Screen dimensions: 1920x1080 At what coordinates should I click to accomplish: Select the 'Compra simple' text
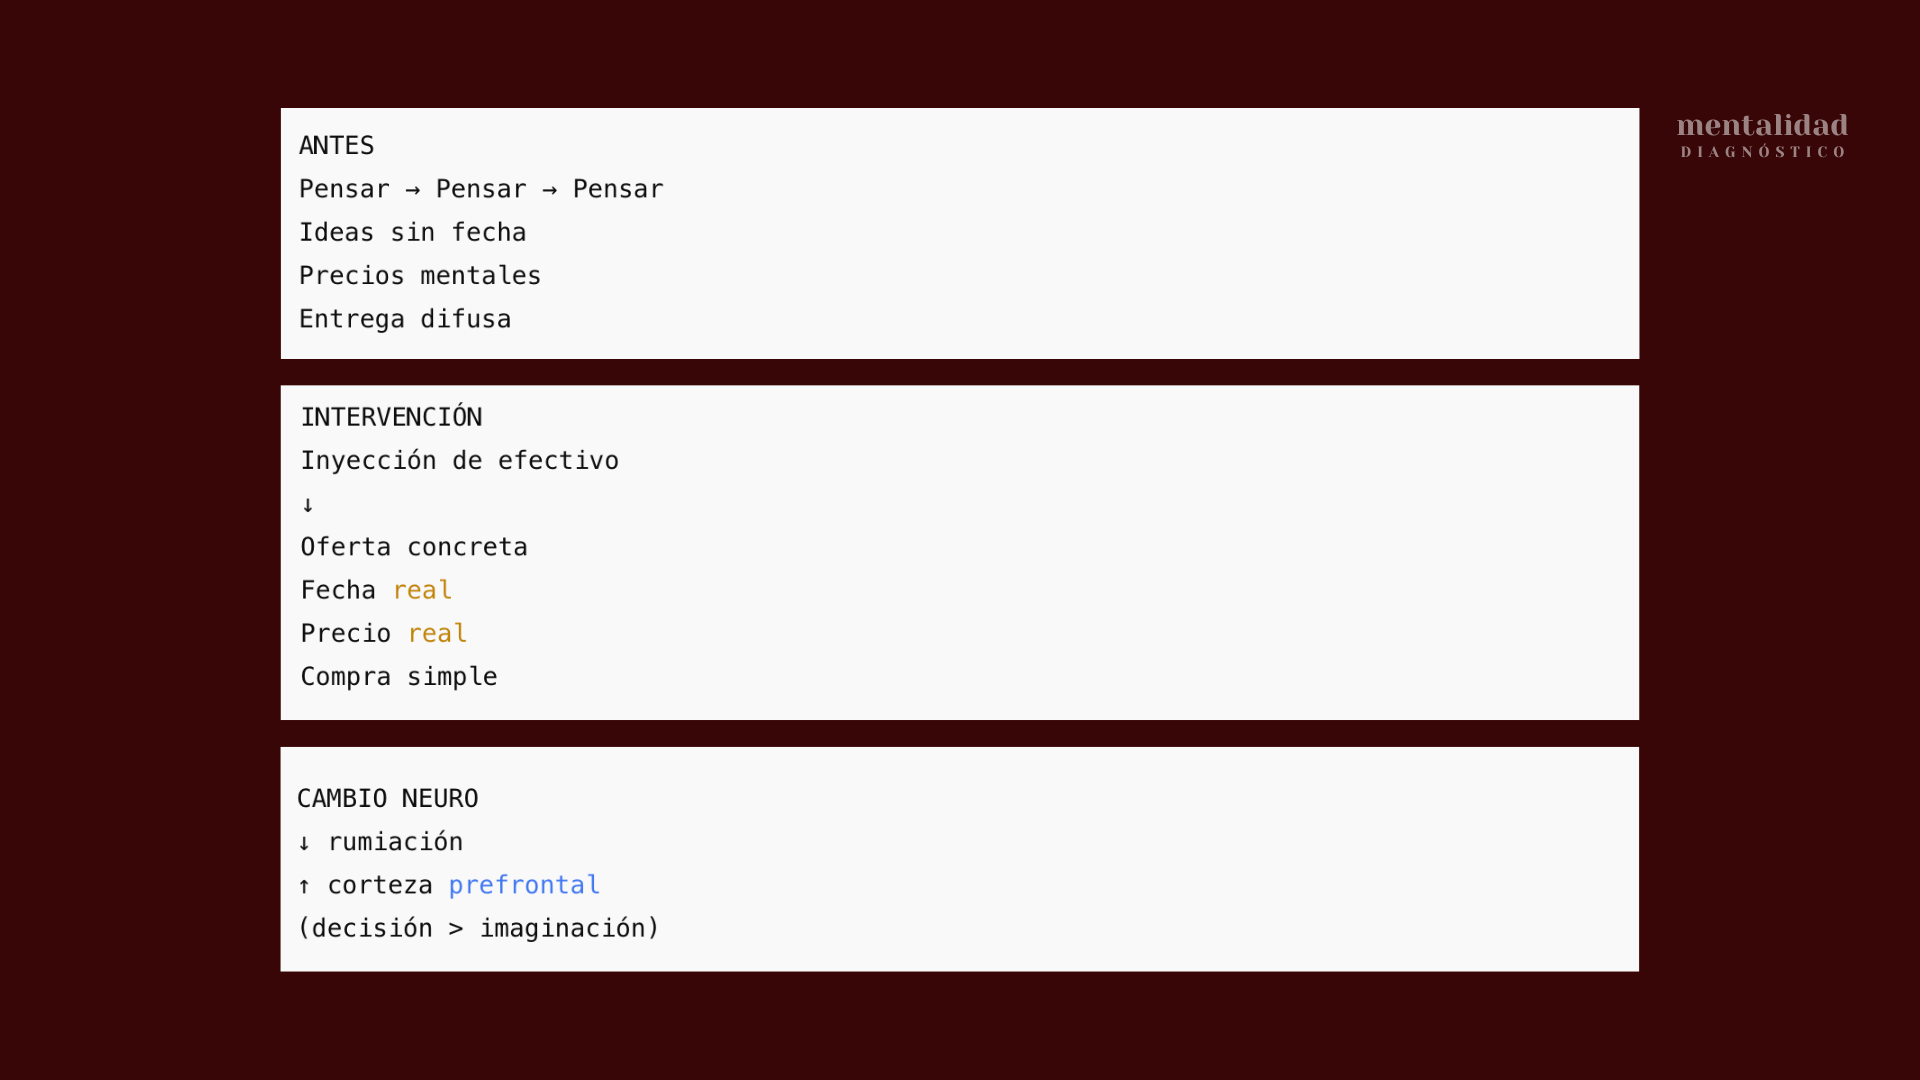coord(399,677)
